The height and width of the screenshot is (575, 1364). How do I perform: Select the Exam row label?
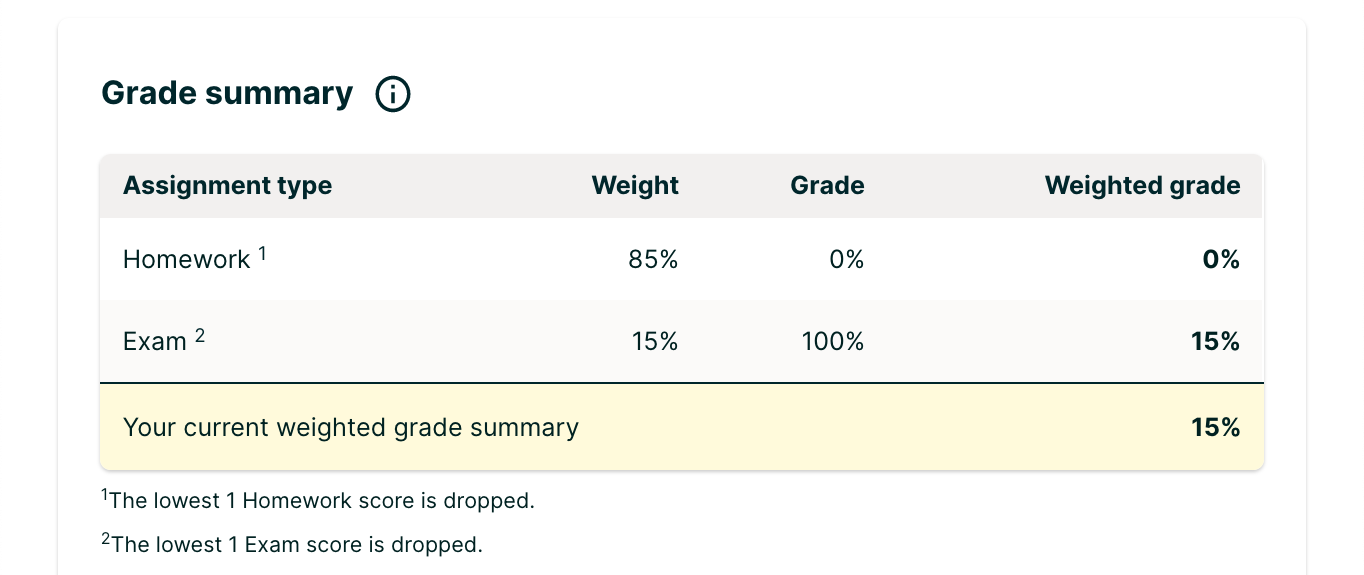click(155, 342)
